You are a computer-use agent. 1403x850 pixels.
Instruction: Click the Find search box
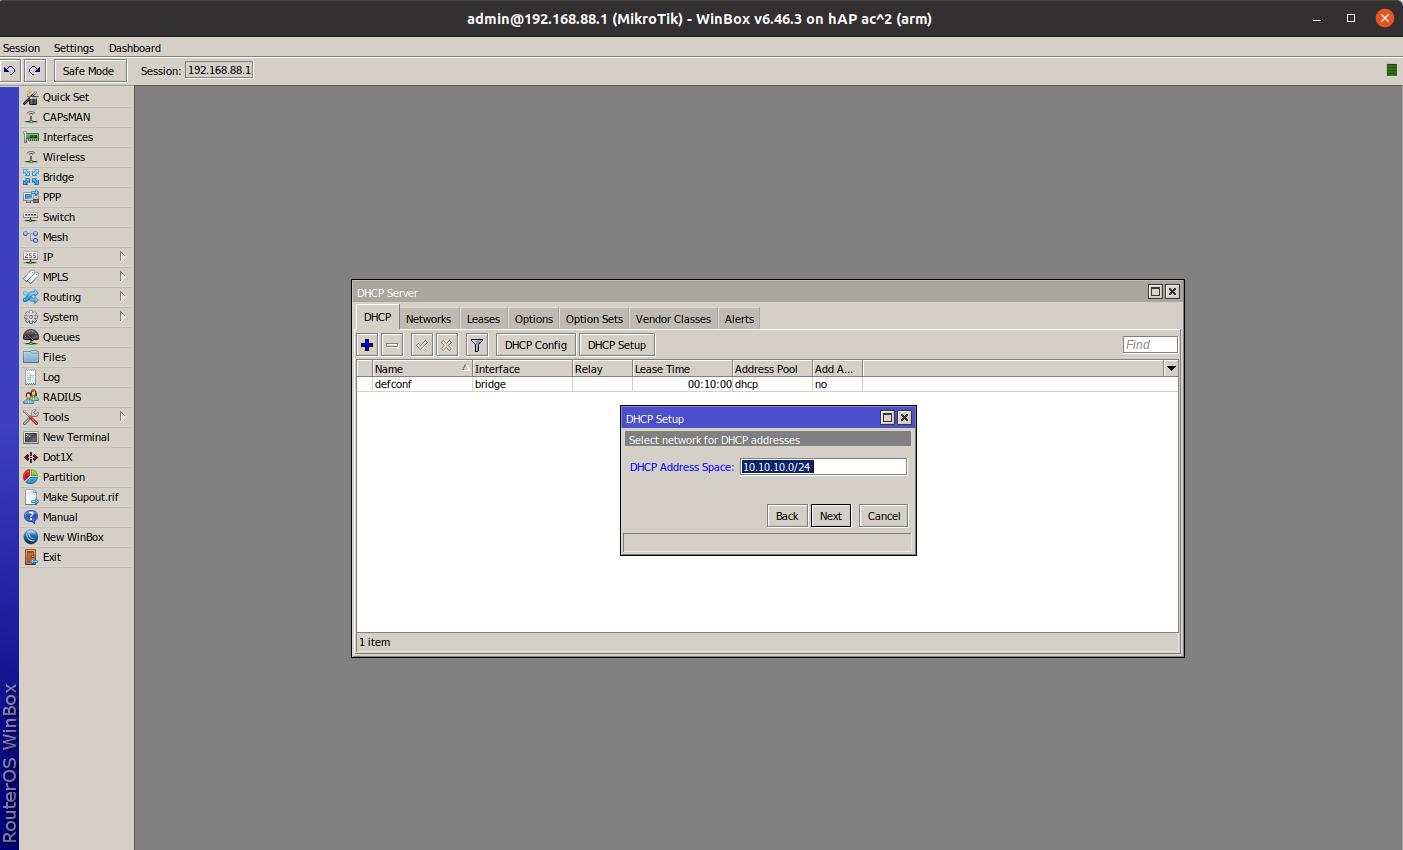1150,344
